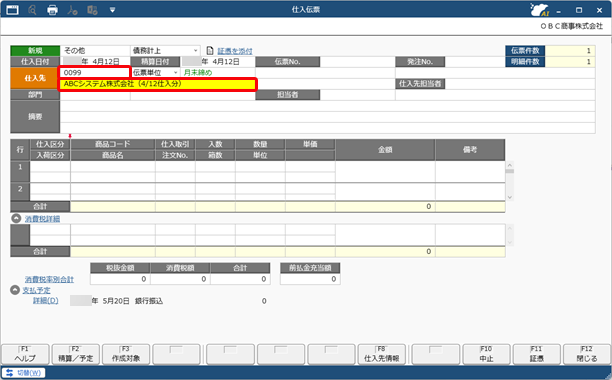Click the printer icon in title bar
The image size is (612, 380).
pos(52,10)
